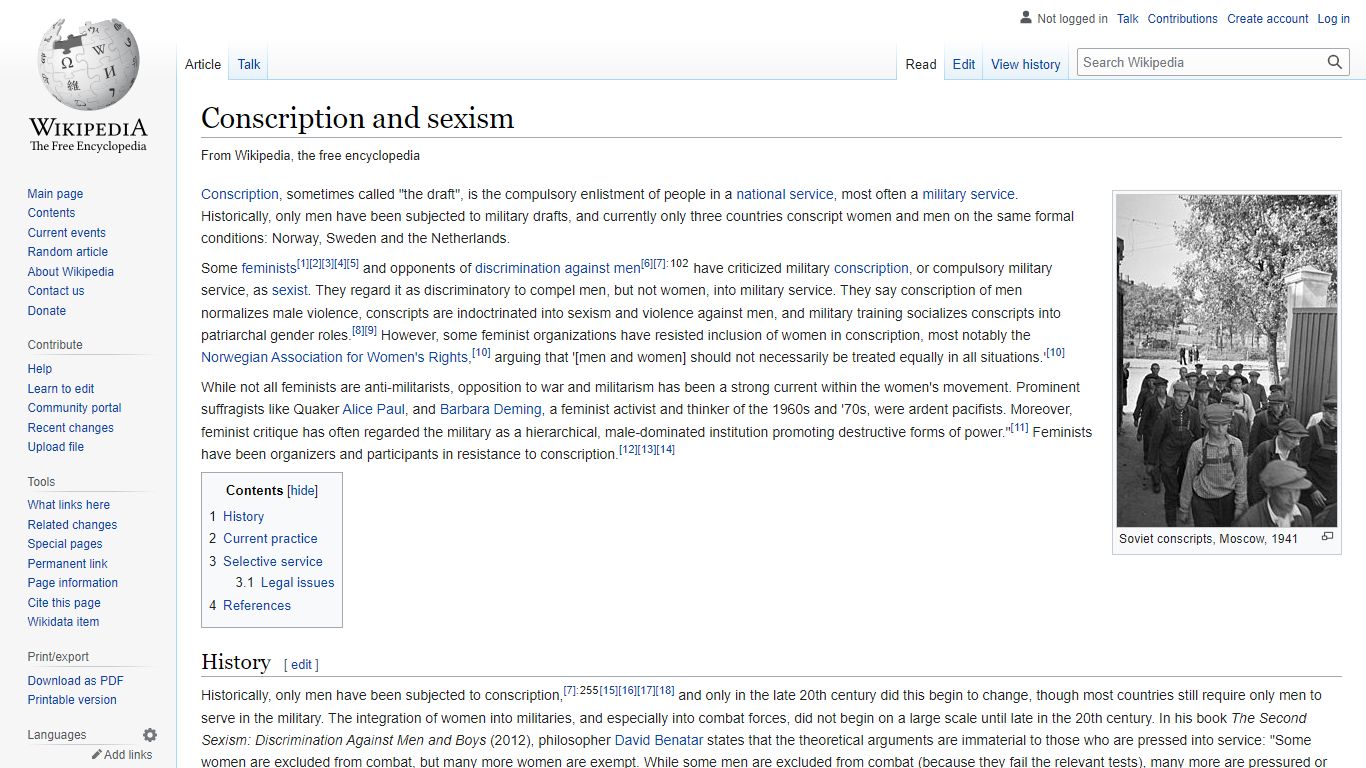Open Page information link
This screenshot has height=768, width=1366.
point(72,583)
